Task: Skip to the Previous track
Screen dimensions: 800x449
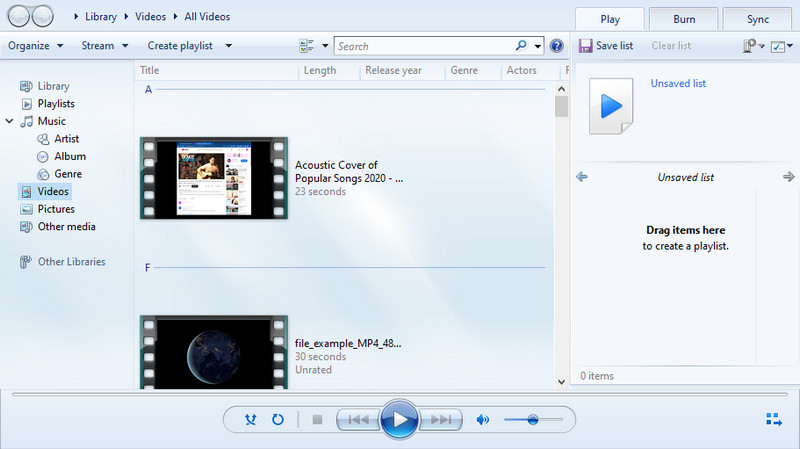Action: (x=358, y=419)
